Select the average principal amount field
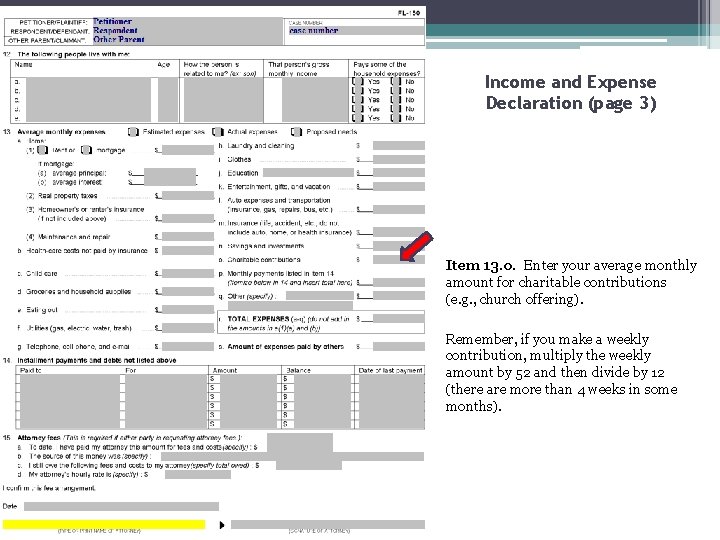The width and height of the screenshot is (720, 540). 170,173
